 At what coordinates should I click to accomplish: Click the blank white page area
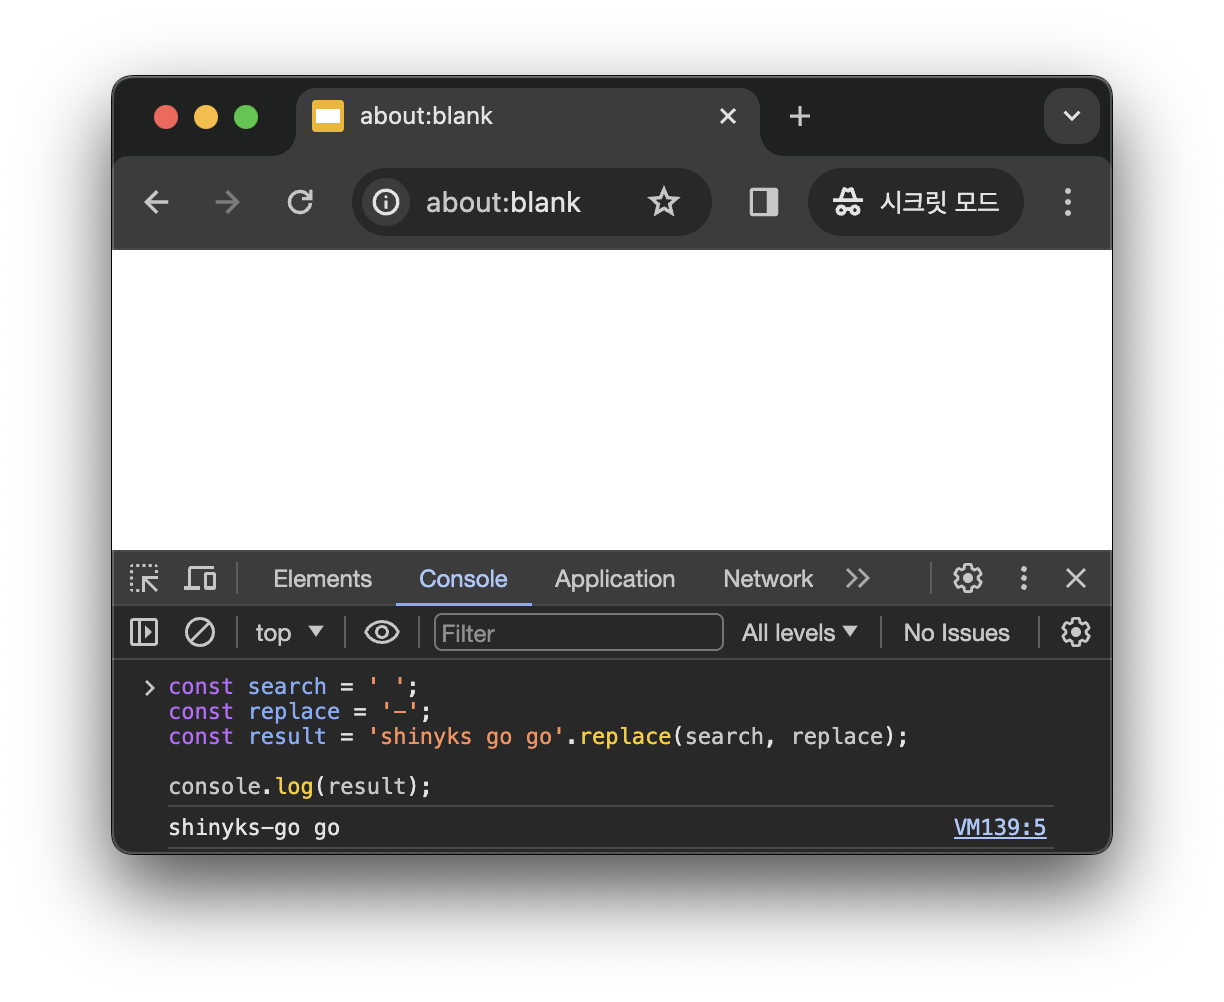[612, 400]
